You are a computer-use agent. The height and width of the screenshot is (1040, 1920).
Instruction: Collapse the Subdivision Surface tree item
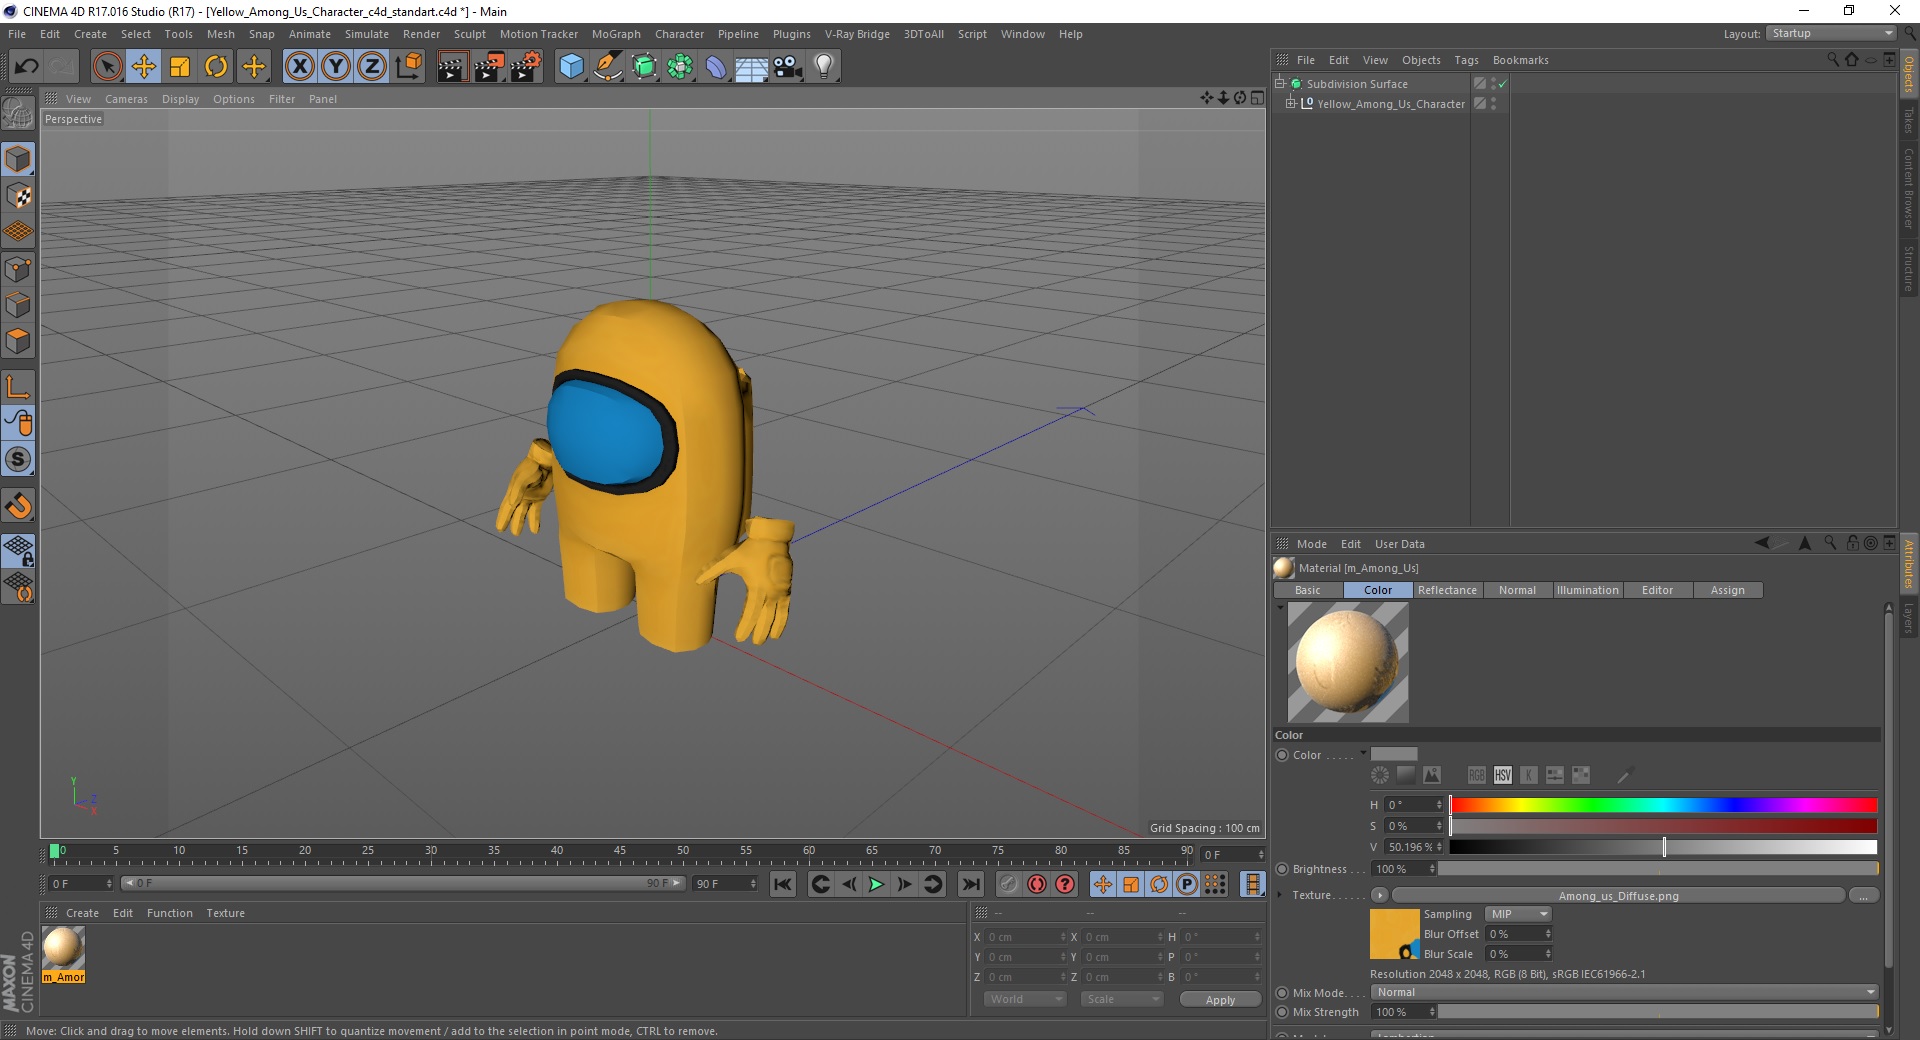point(1279,84)
